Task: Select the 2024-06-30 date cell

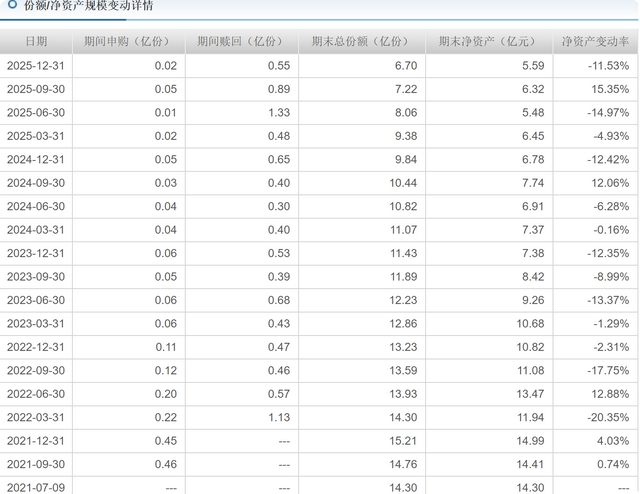Action: pos(36,206)
